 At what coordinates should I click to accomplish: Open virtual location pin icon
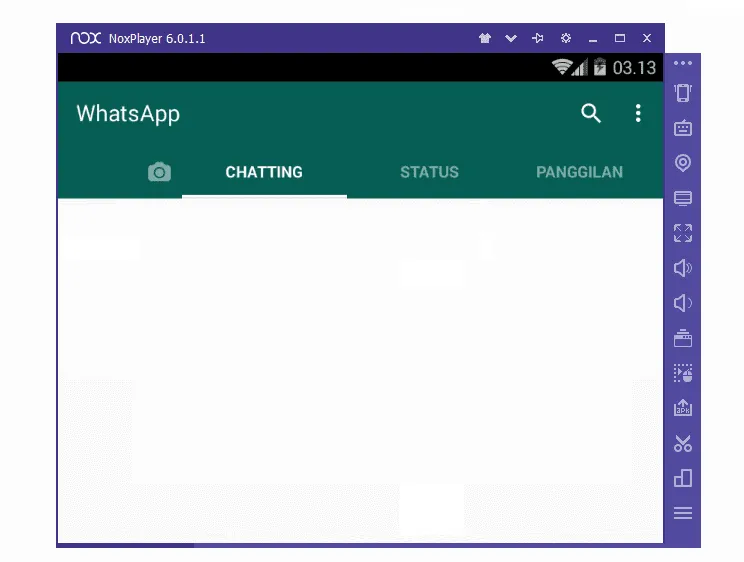(x=683, y=163)
